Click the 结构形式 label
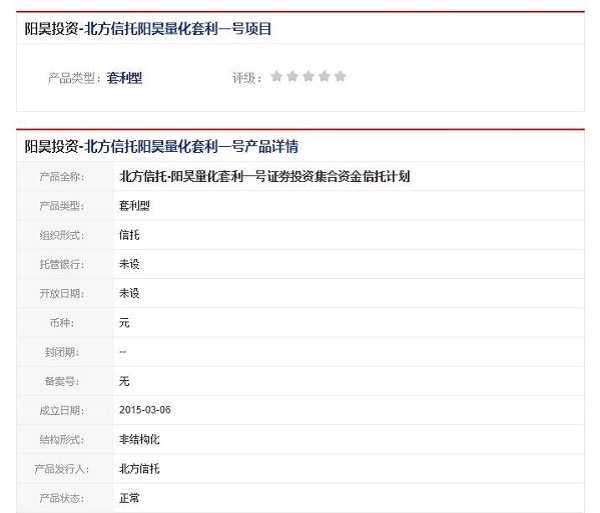The image size is (600, 513). [x=62, y=440]
